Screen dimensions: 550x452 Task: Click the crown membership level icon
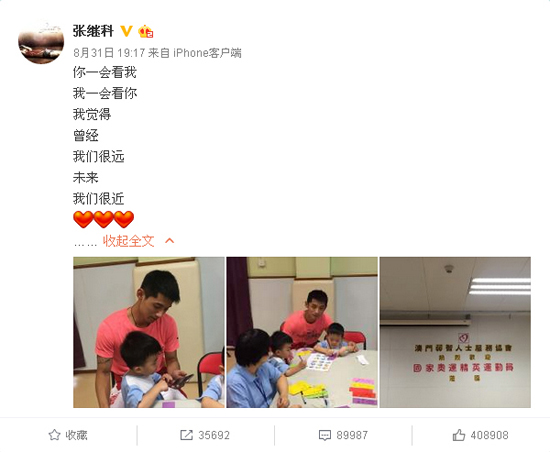(146, 31)
